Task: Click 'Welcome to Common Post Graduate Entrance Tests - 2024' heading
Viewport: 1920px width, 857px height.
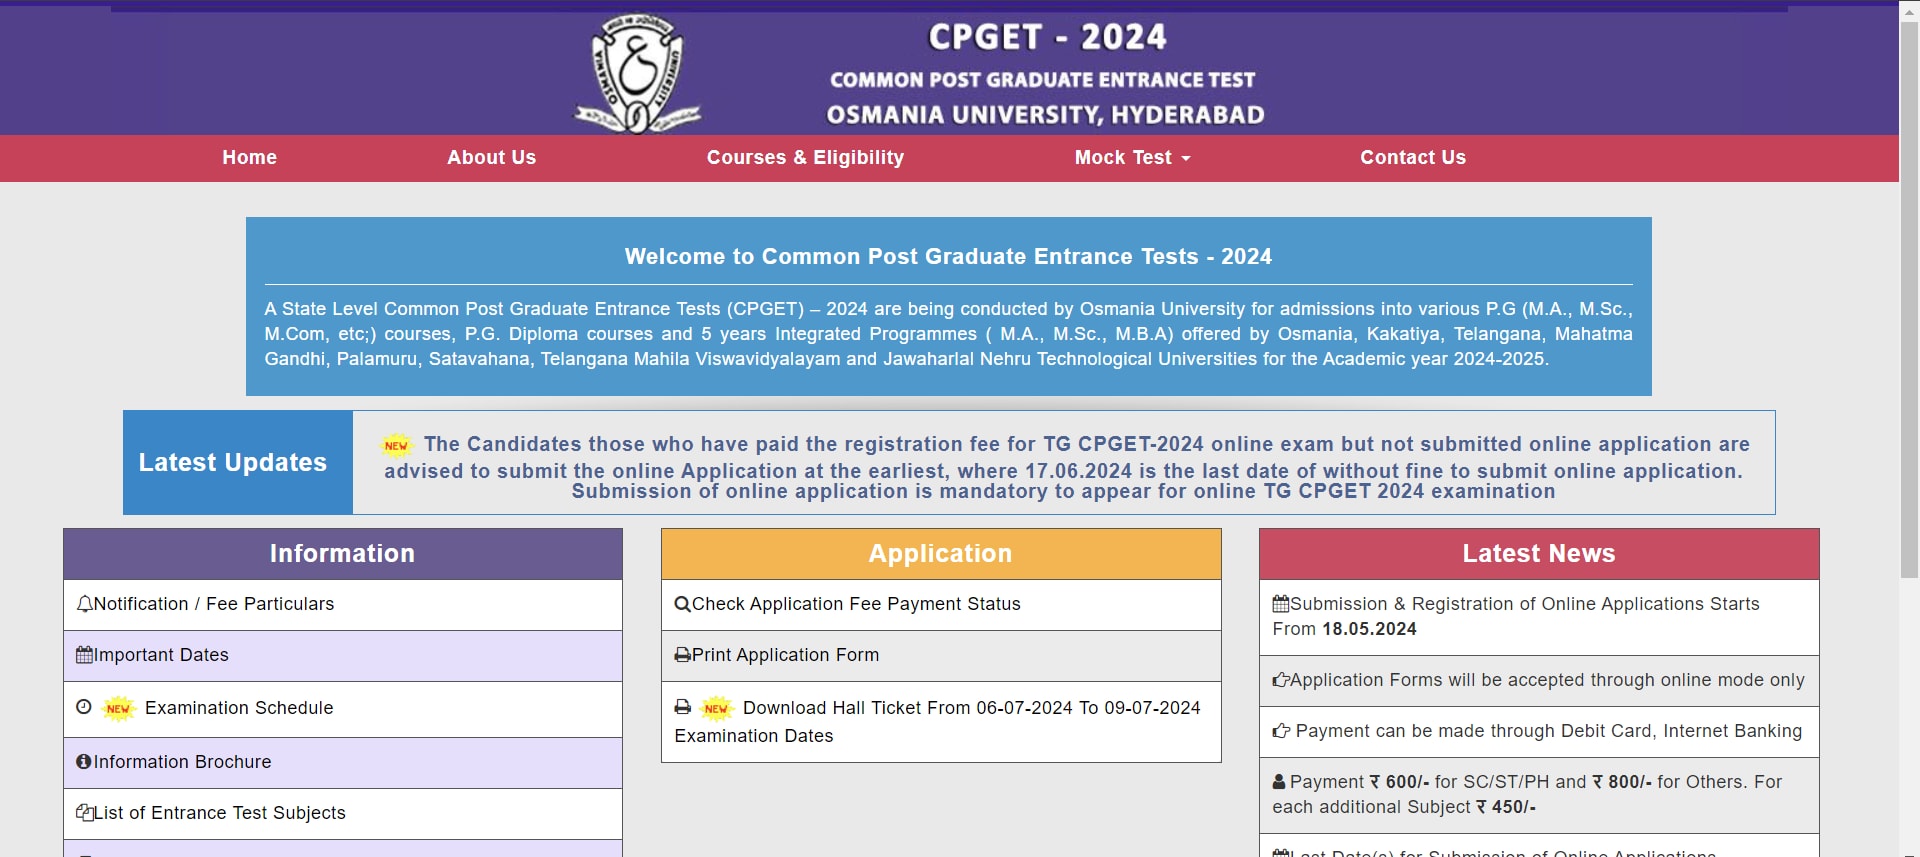Action: (x=948, y=257)
